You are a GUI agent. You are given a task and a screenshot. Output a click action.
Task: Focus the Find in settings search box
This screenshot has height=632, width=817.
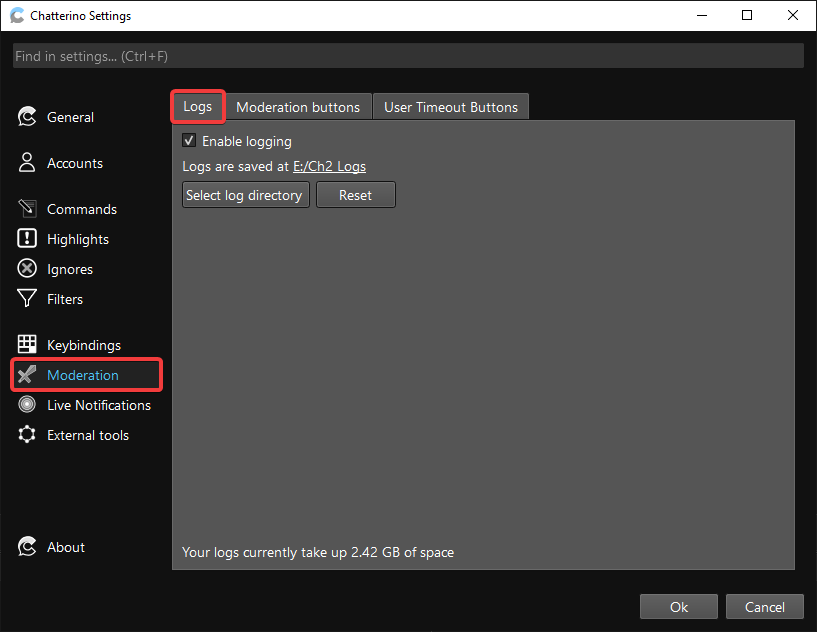pyautogui.click(x=408, y=56)
